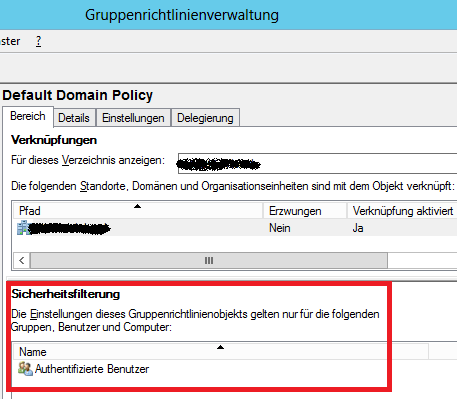Viewport: 457px width, 399px height.
Task: Open the ? help menu
Action: (39, 41)
